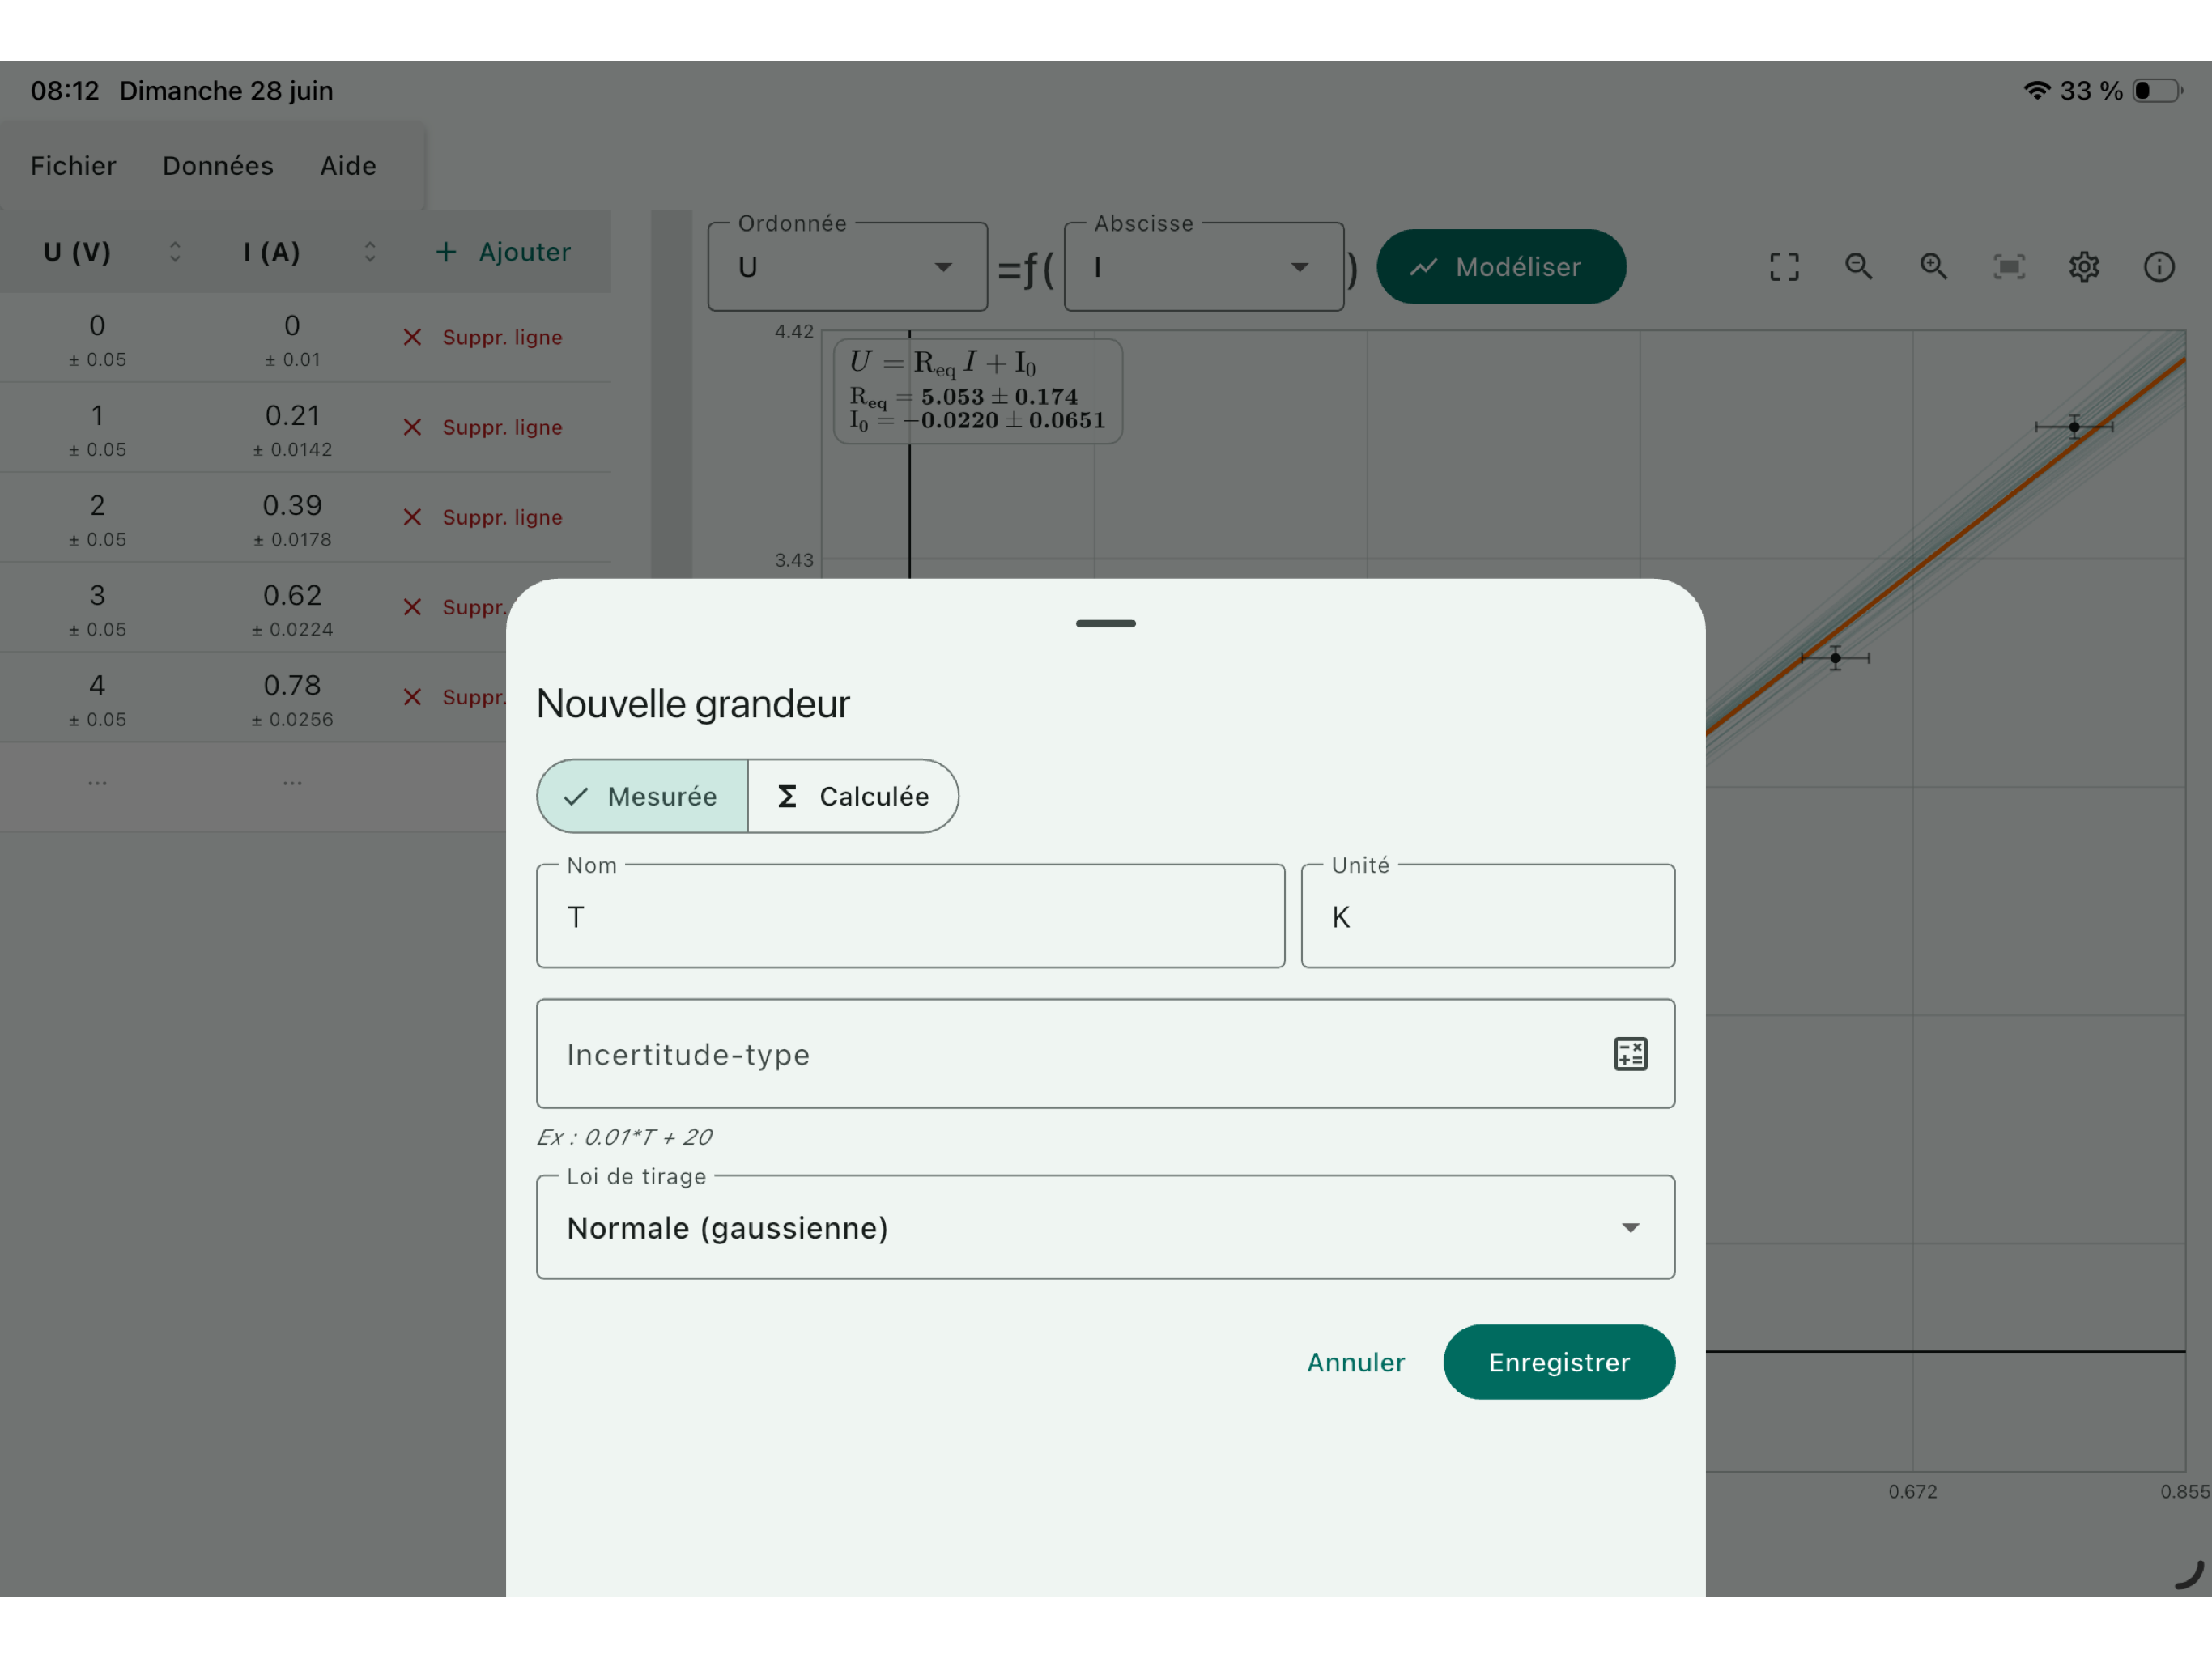Delete the row with U = 1
Viewport: 2212px width, 1658px height.
[x=483, y=427]
